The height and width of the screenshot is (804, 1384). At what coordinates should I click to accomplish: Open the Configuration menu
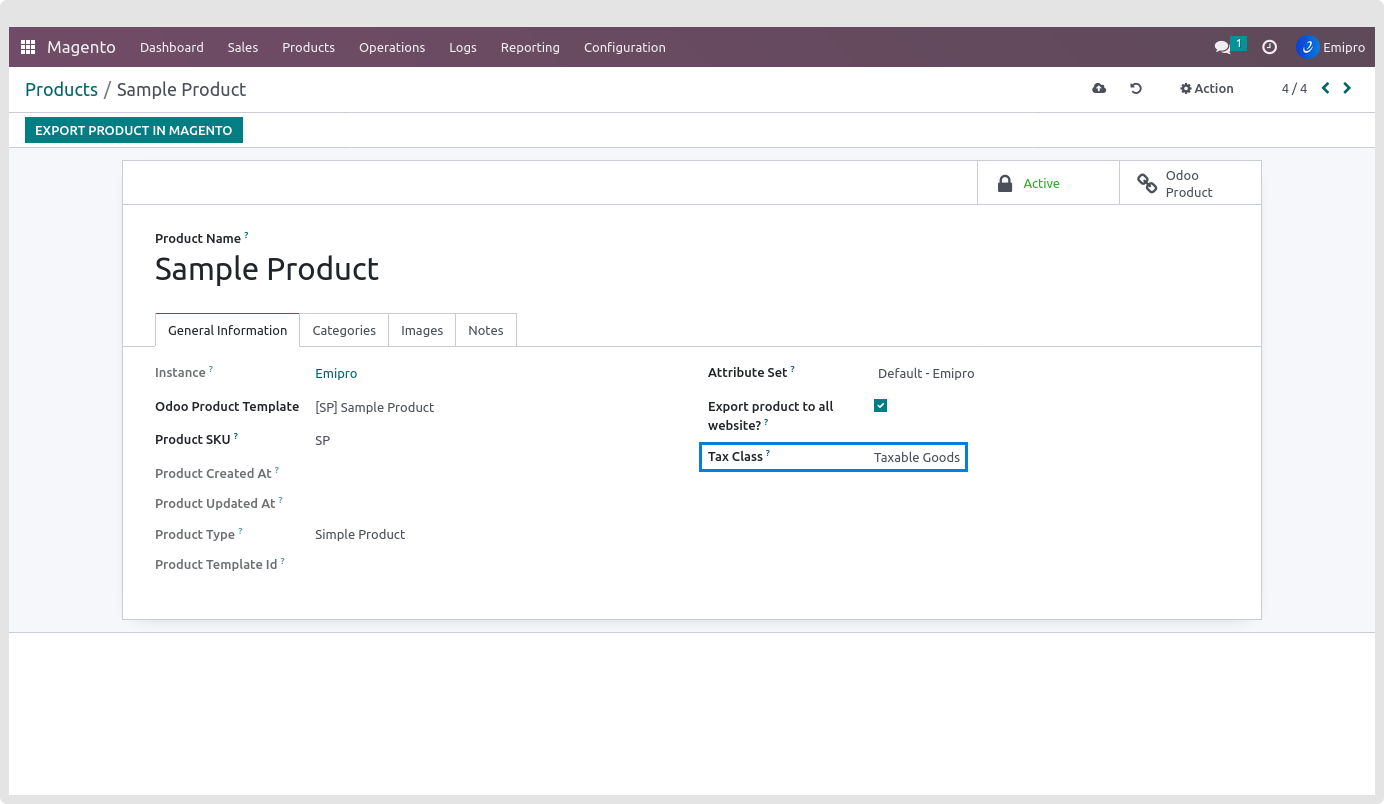(624, 47)
